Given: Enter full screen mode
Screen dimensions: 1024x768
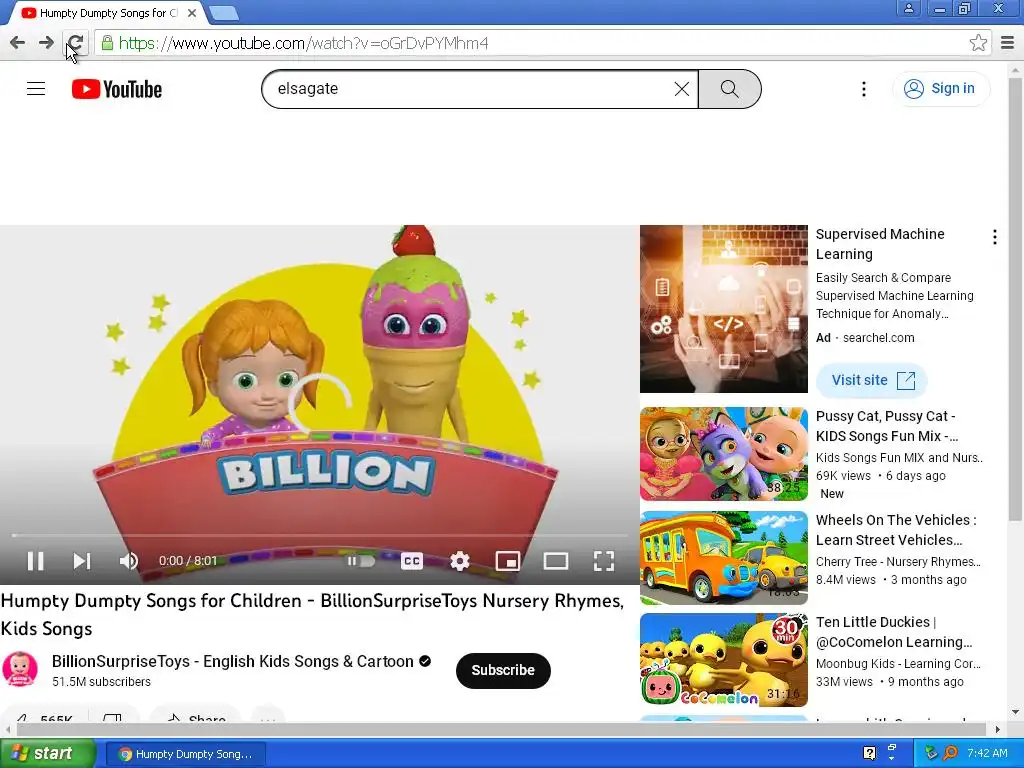Looking at the screenshot, I should tap(603, 561).
